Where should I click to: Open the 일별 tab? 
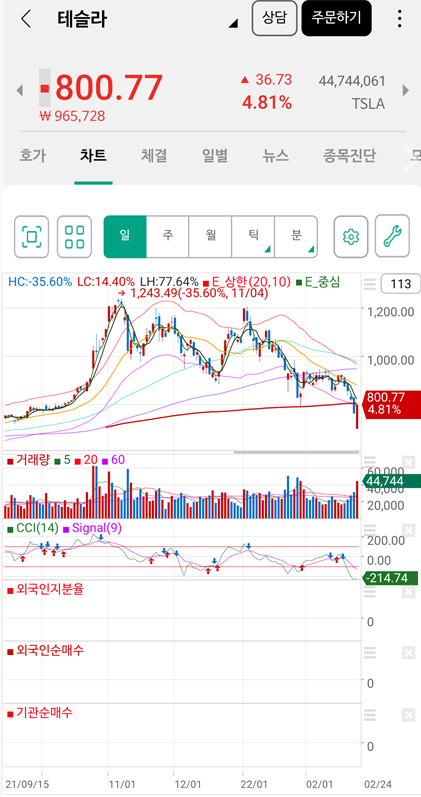(215, 156)
